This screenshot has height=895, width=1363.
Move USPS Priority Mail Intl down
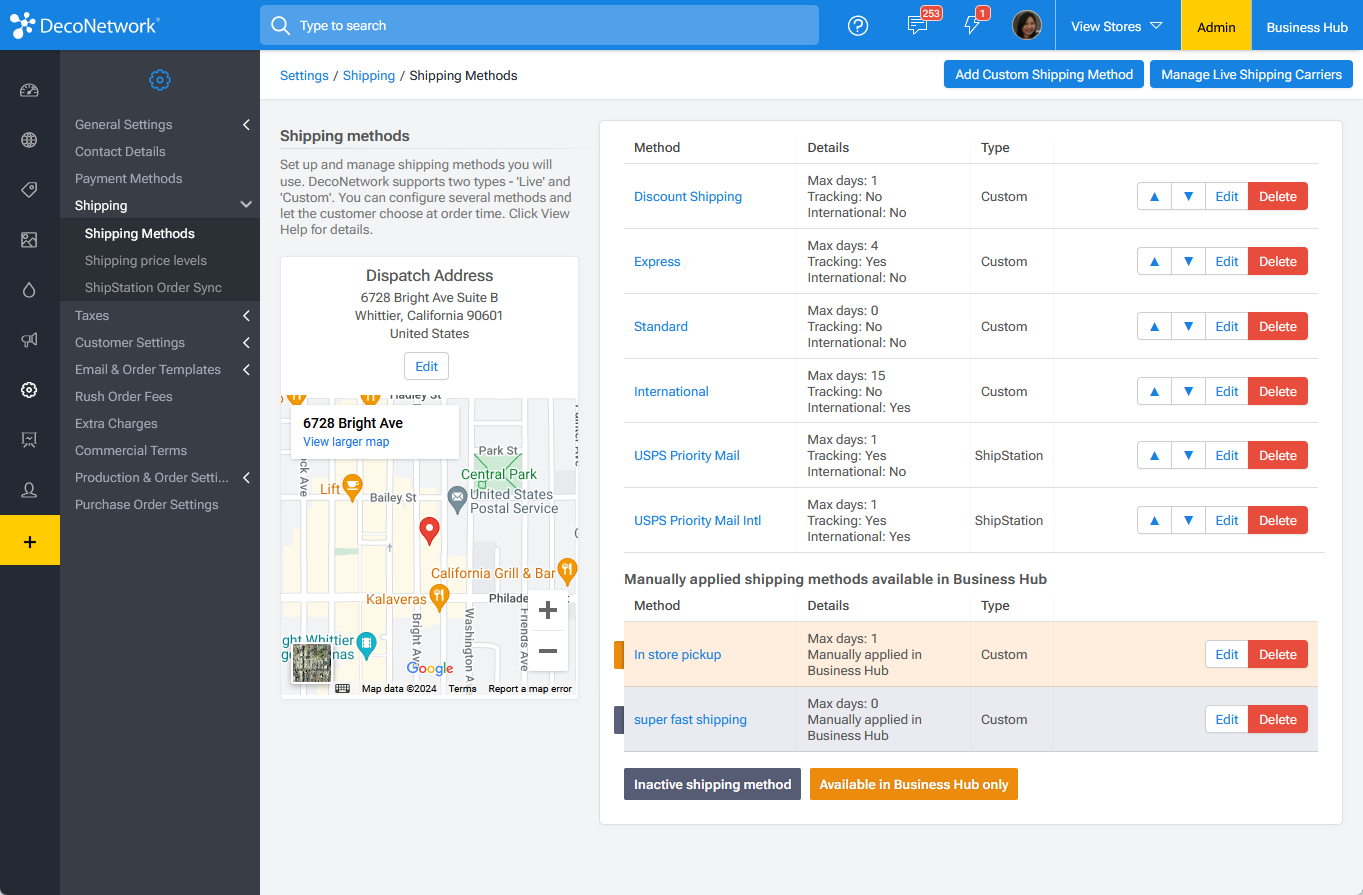coord(1188,521)
